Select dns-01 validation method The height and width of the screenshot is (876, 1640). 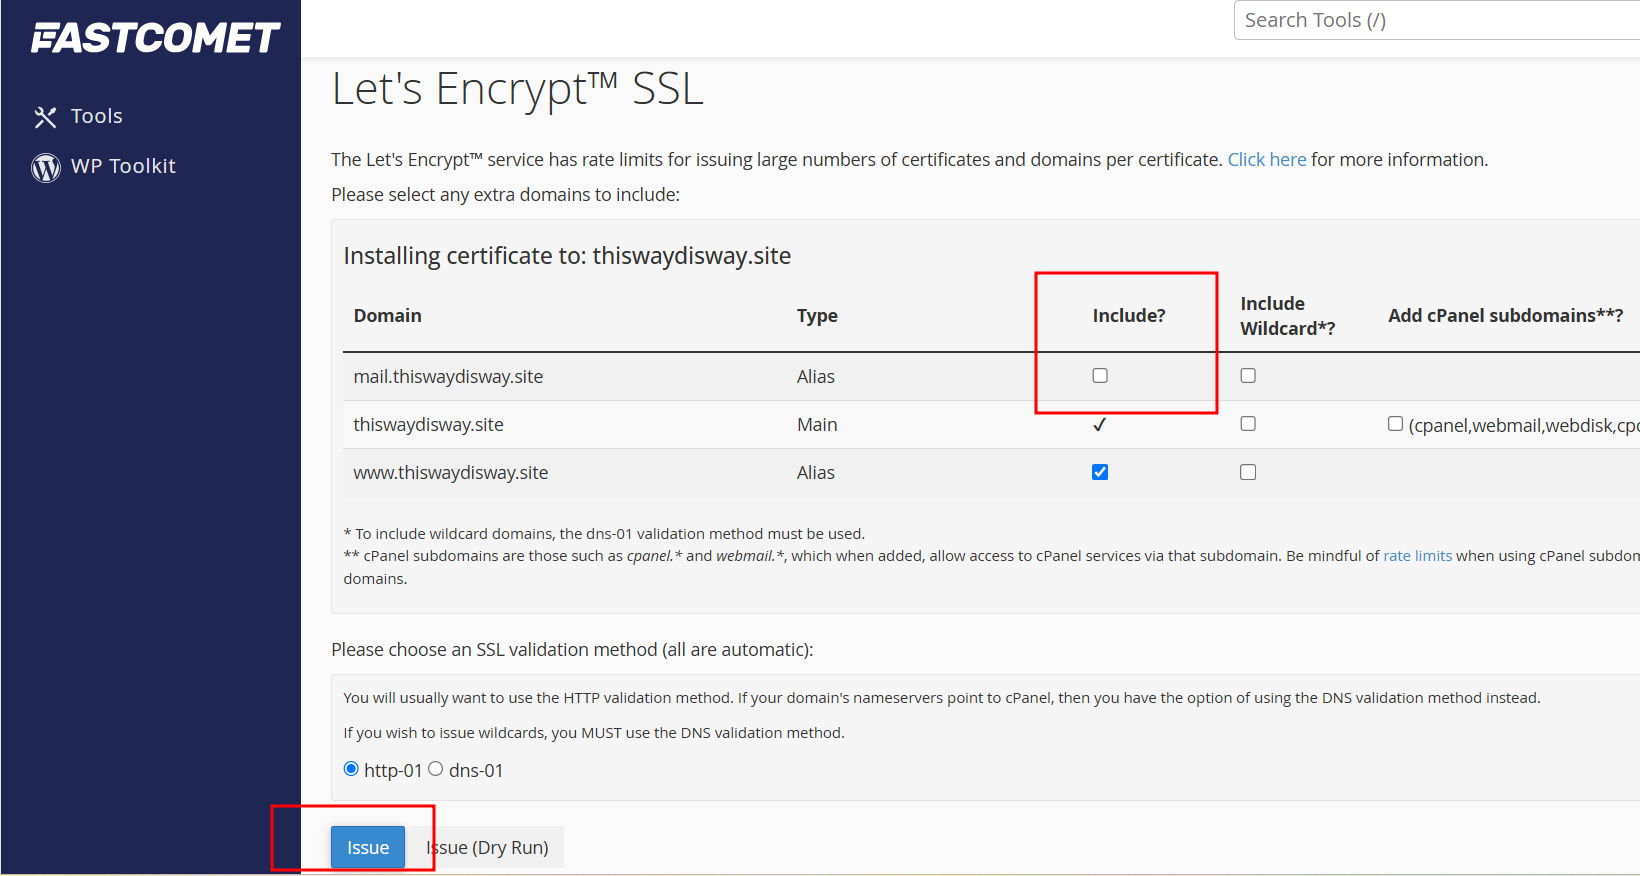pos(436,769)
